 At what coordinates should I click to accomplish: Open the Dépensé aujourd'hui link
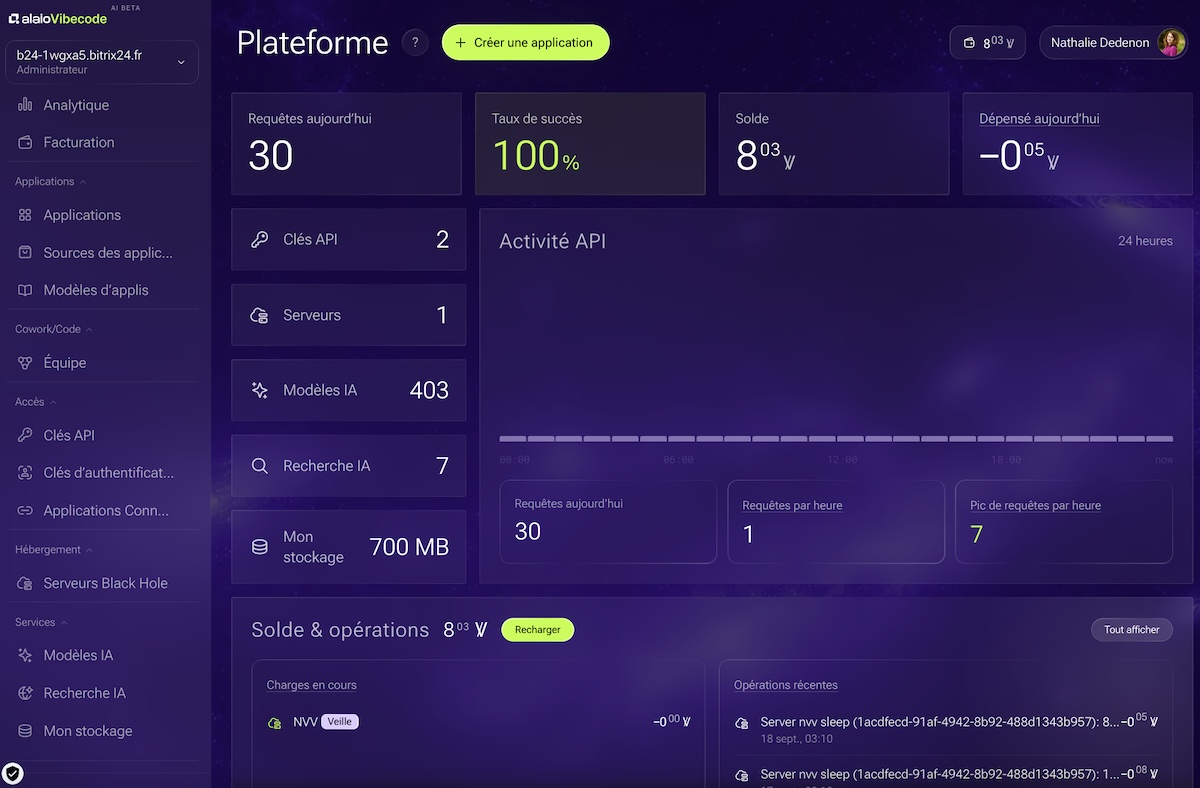point(1039,118)
